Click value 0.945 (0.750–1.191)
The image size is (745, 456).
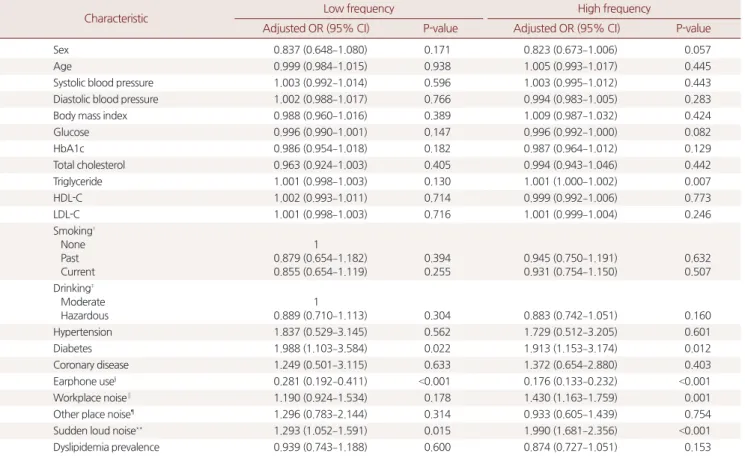coord(571,258)
